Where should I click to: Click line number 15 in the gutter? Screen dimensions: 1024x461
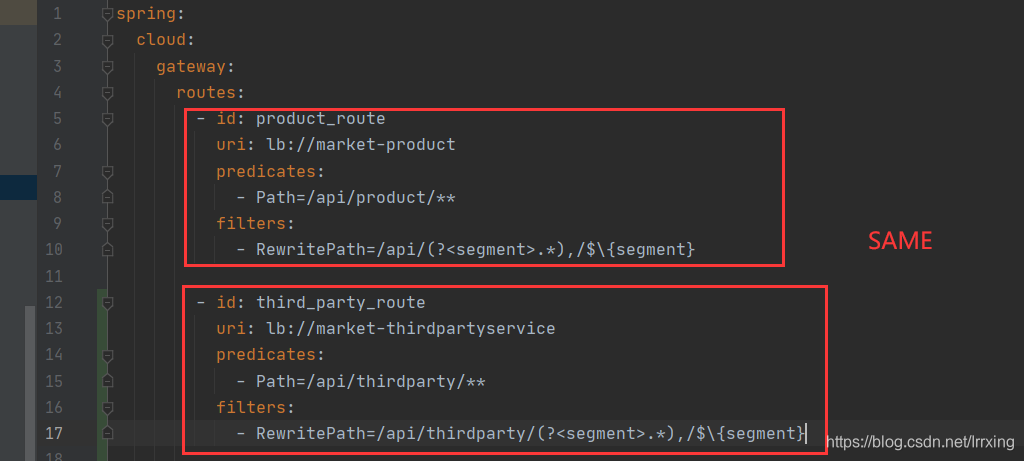53,381
